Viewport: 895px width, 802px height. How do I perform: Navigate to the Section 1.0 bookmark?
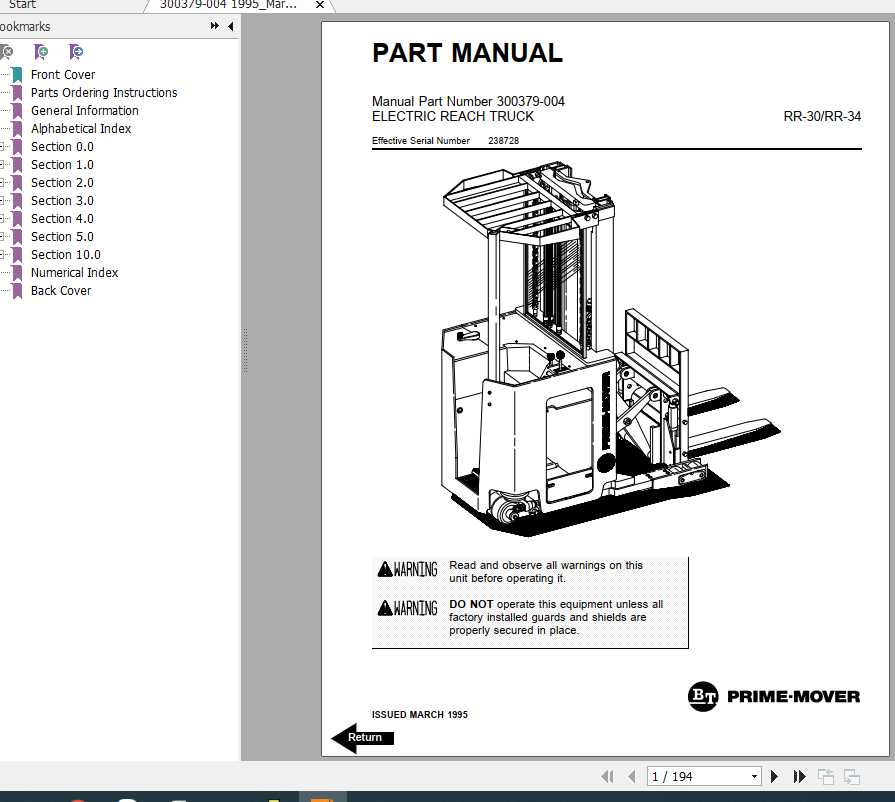62,164
